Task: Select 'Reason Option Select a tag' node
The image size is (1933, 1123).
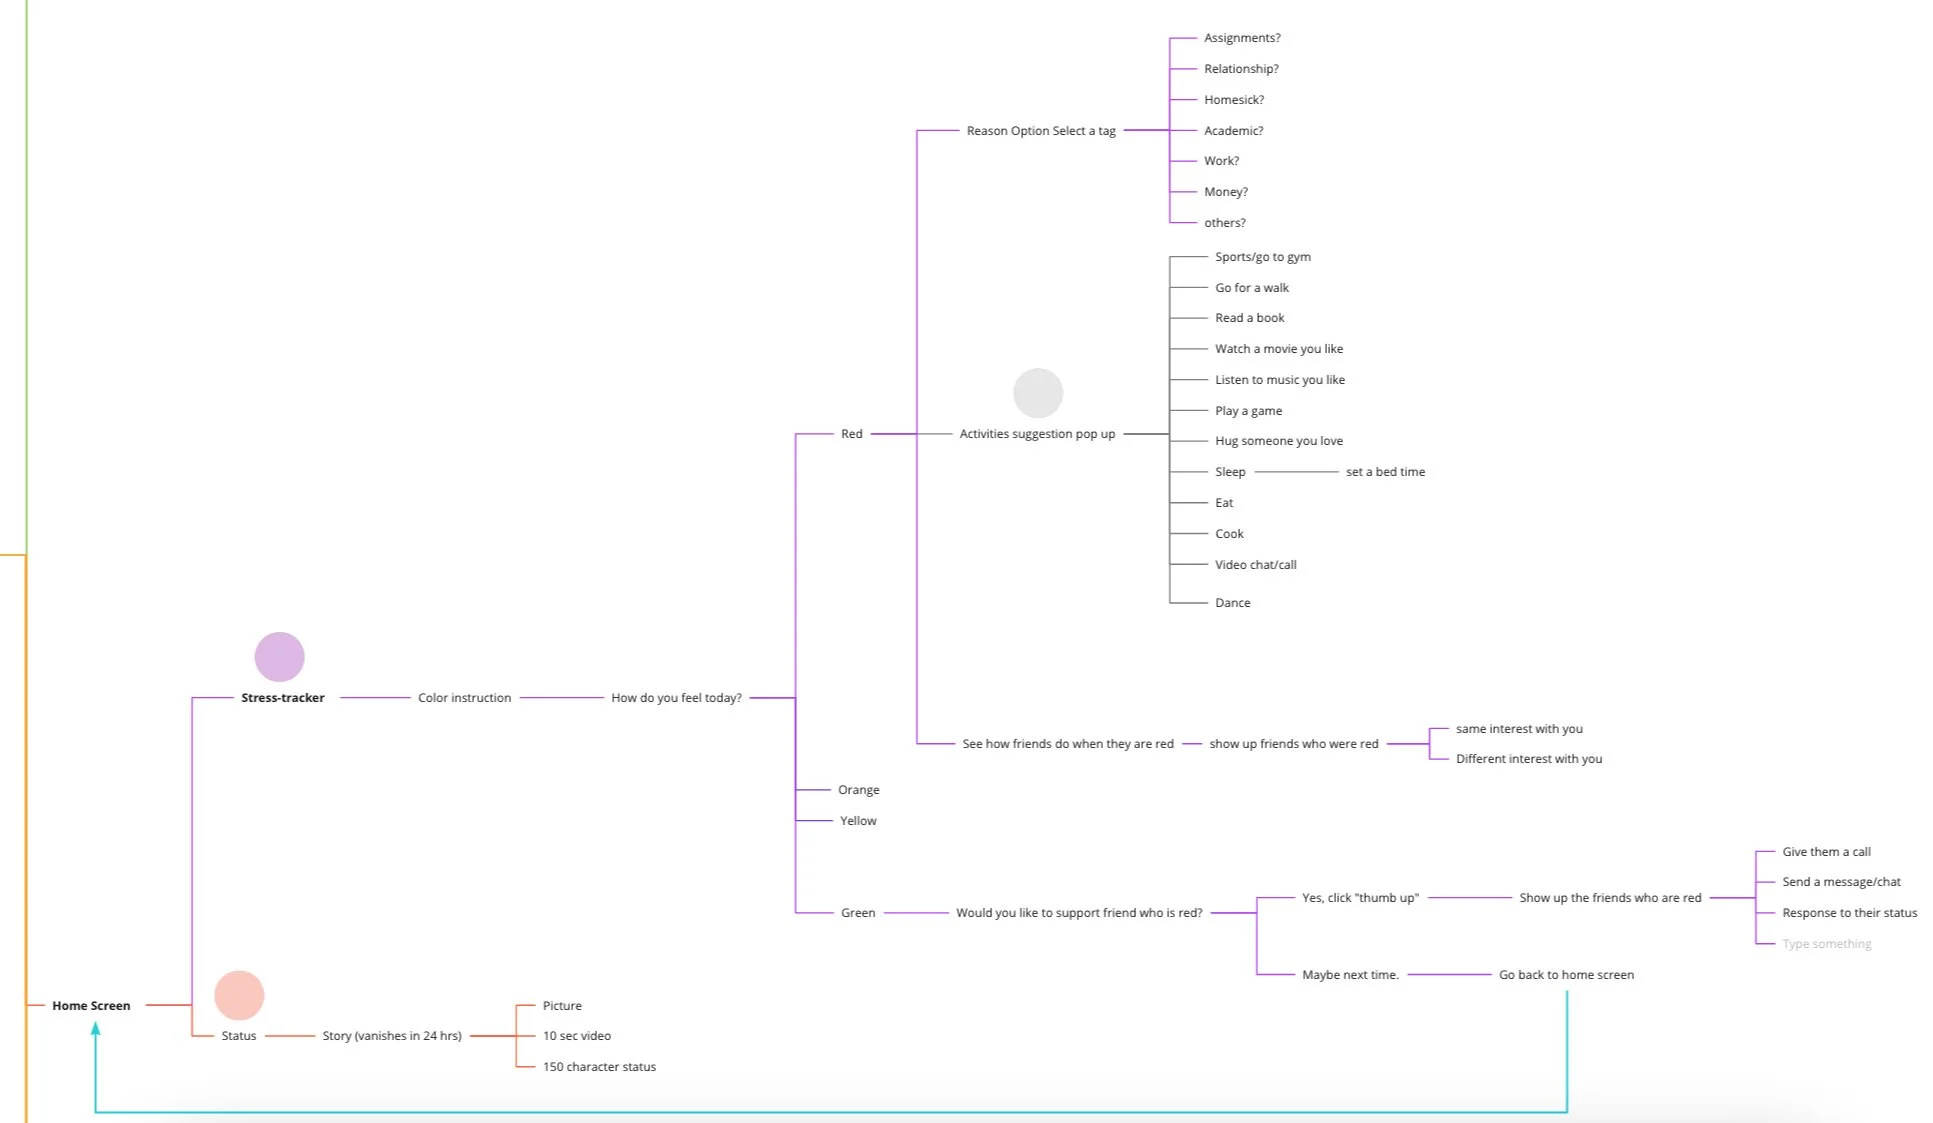Action: click(1040, 131)
